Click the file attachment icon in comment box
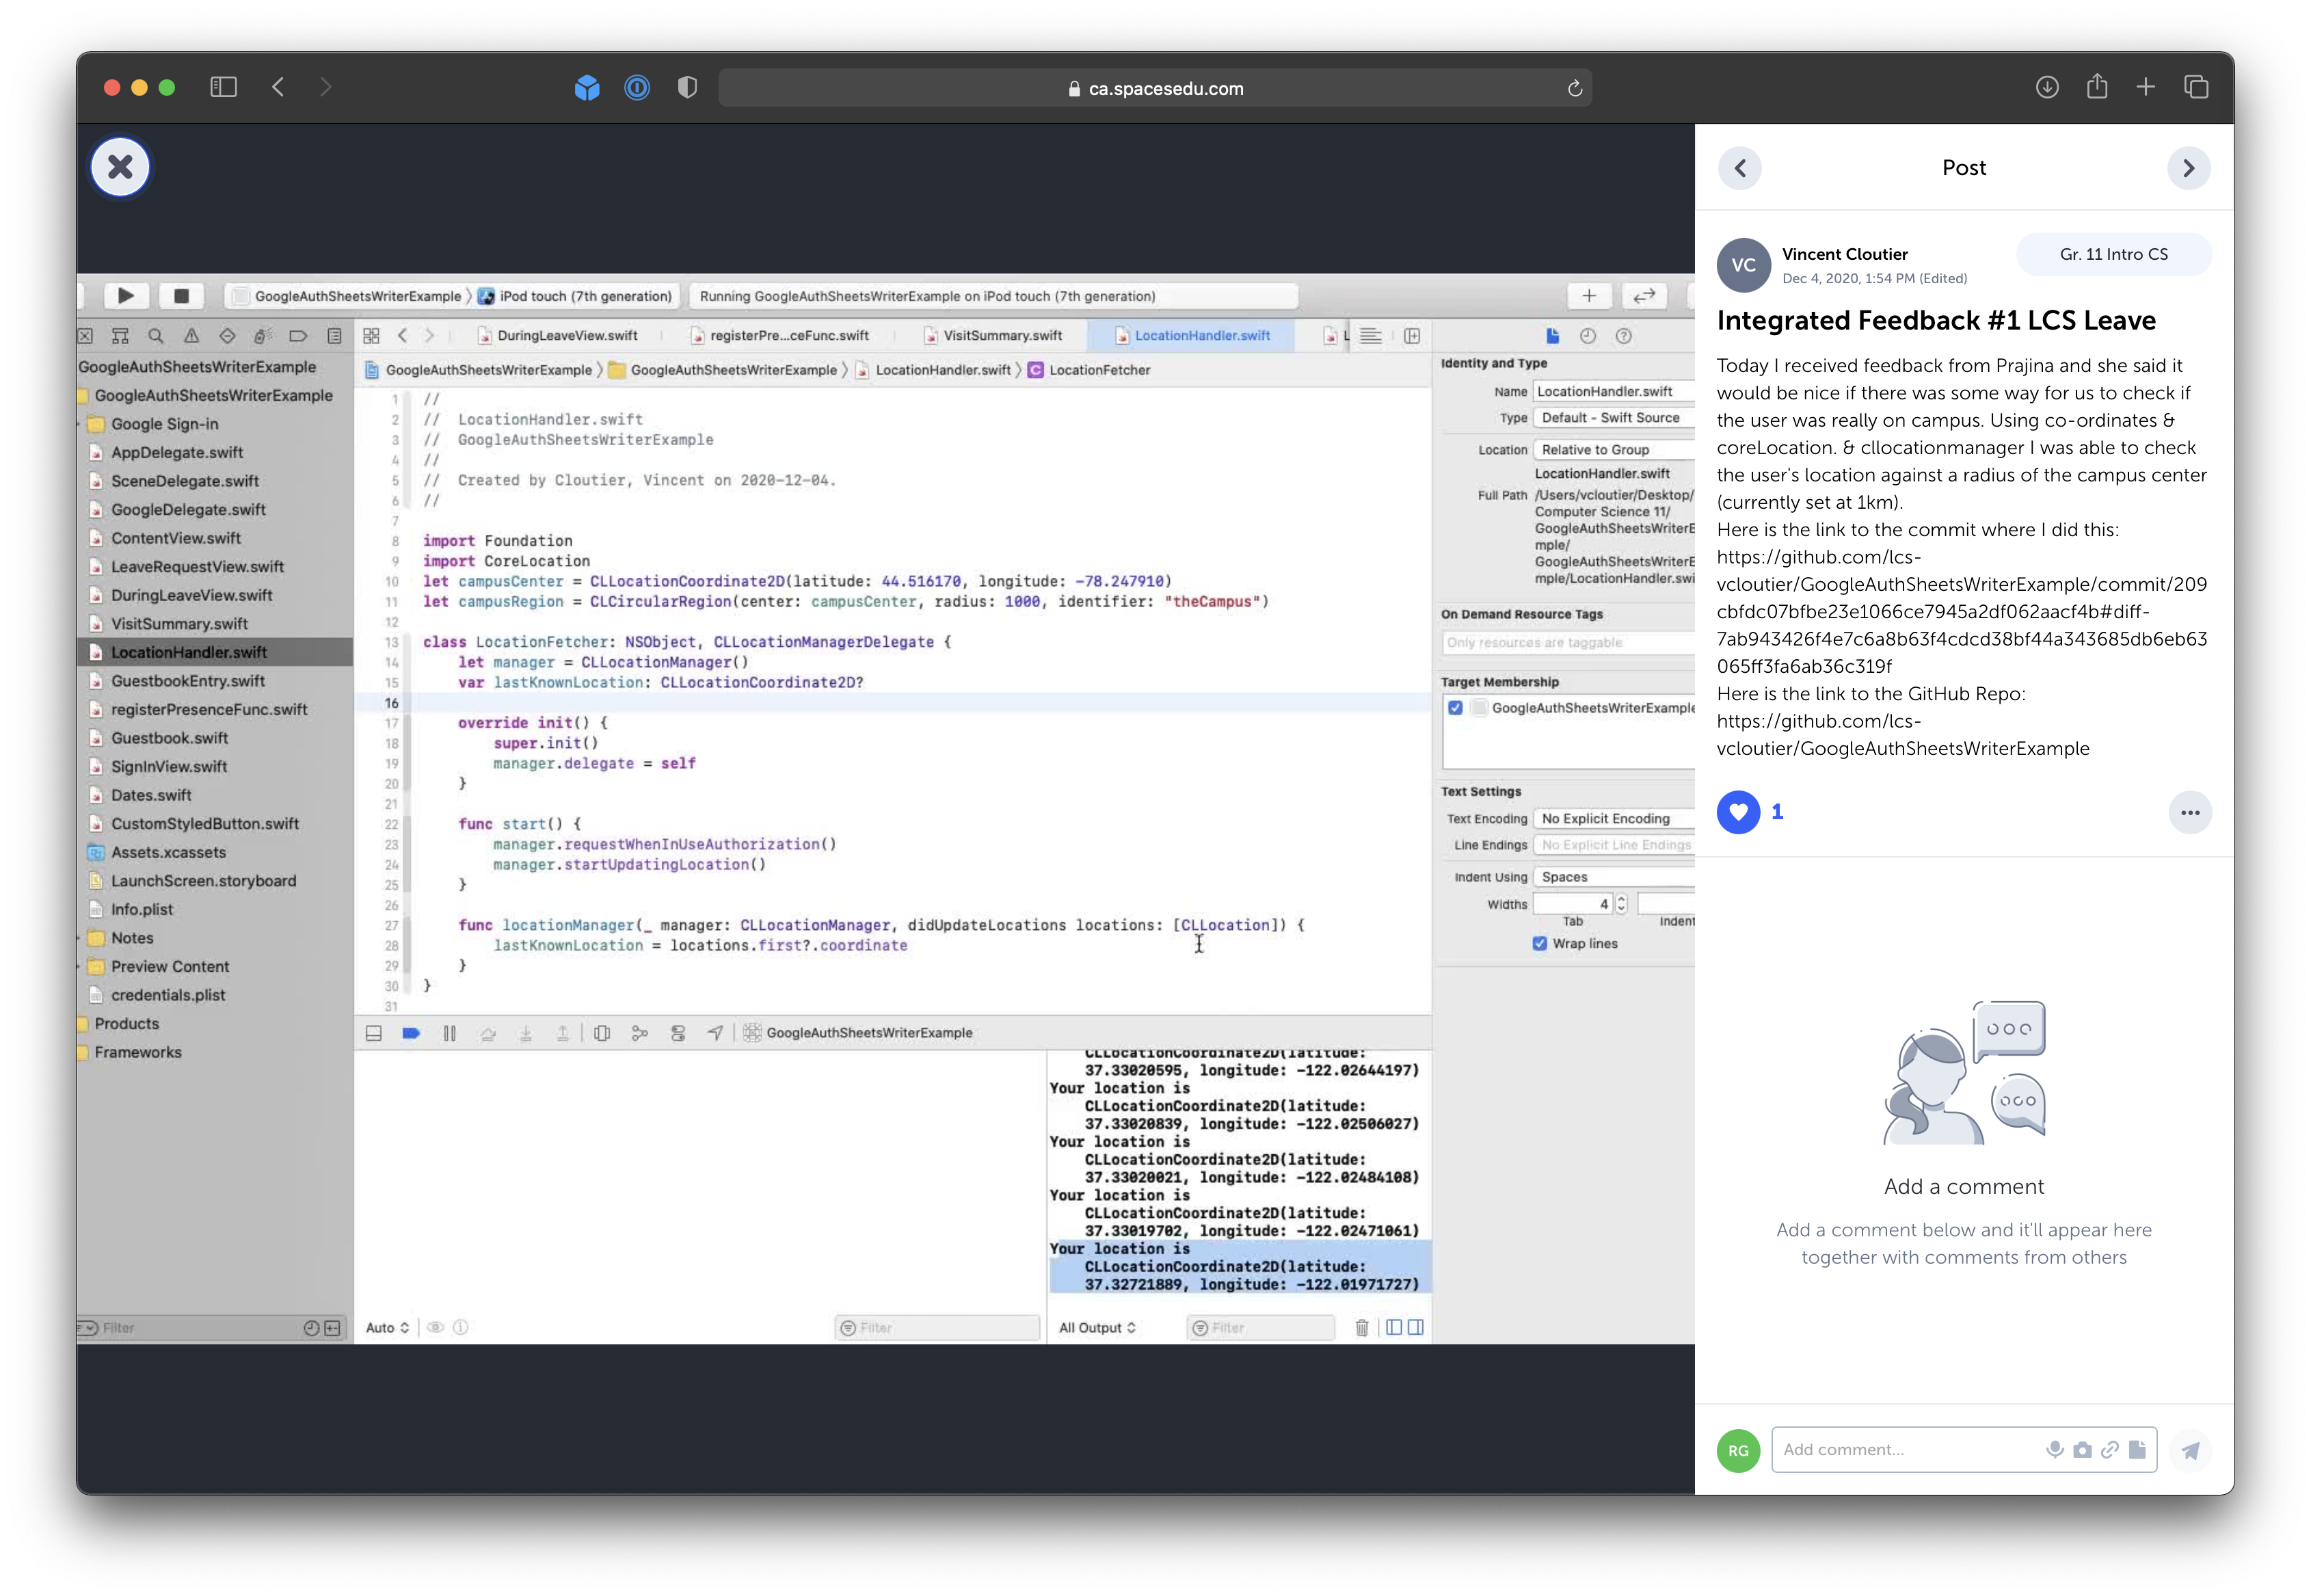 click(2137, 1450)
